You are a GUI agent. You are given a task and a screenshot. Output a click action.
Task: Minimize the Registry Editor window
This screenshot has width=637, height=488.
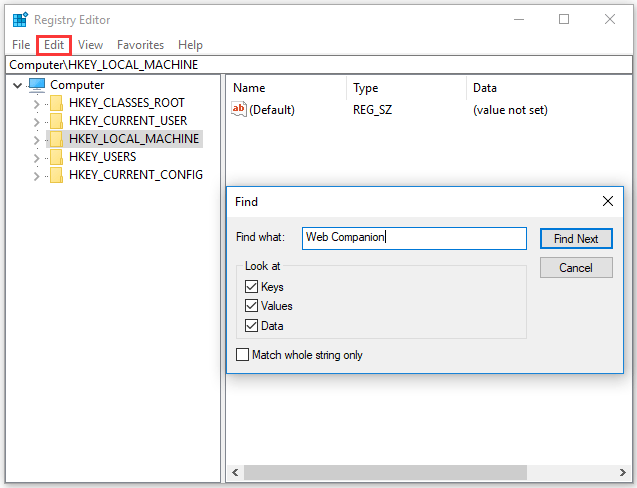click(x=519, y=20)
